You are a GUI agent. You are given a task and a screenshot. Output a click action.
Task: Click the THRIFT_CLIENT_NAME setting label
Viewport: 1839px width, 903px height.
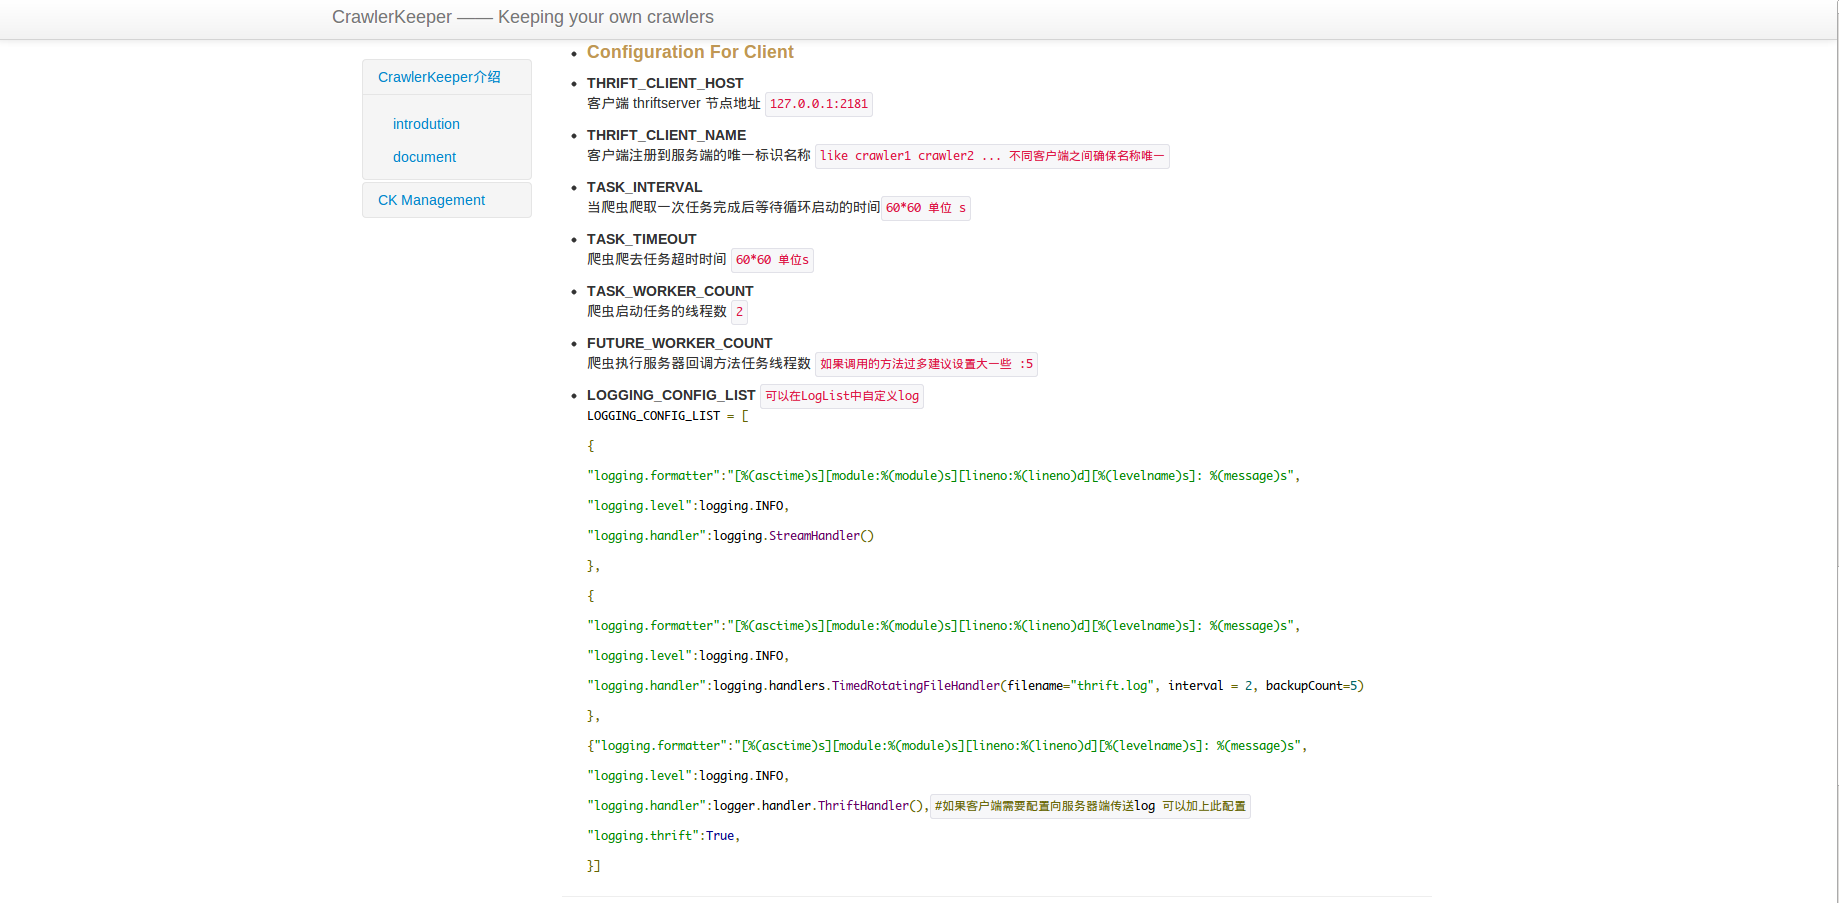point(666,135)
